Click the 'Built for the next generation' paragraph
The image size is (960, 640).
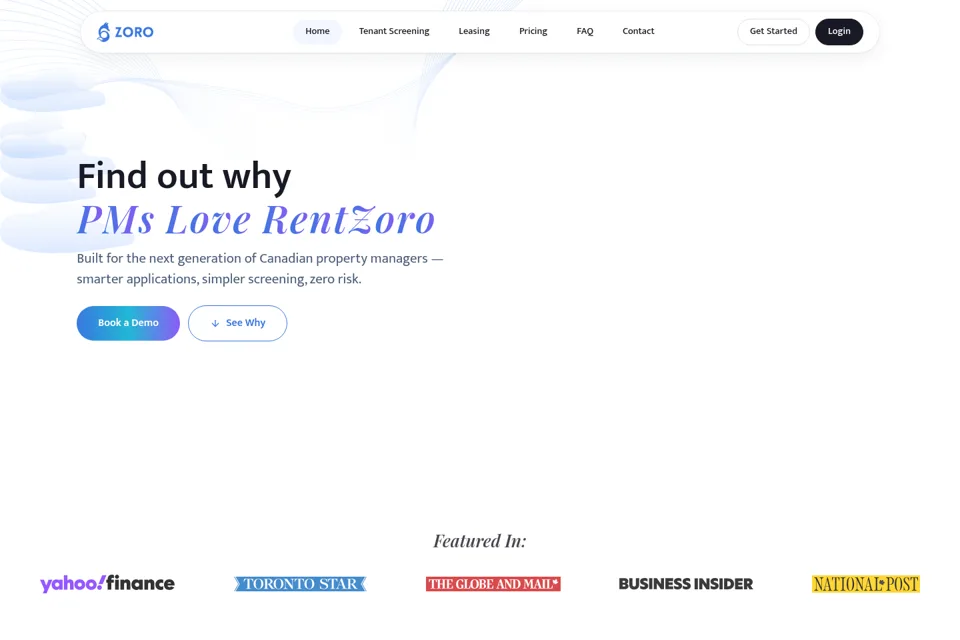[x=260, y=268]
